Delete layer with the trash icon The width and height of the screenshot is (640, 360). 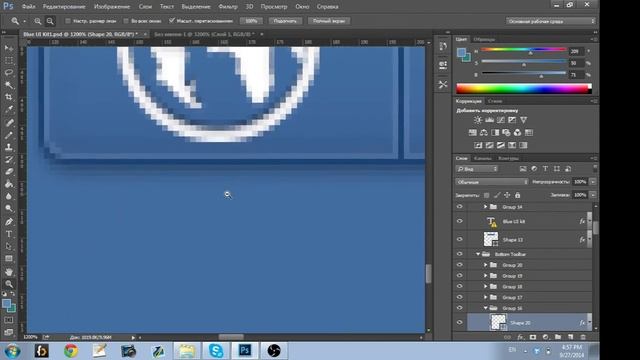583,337
